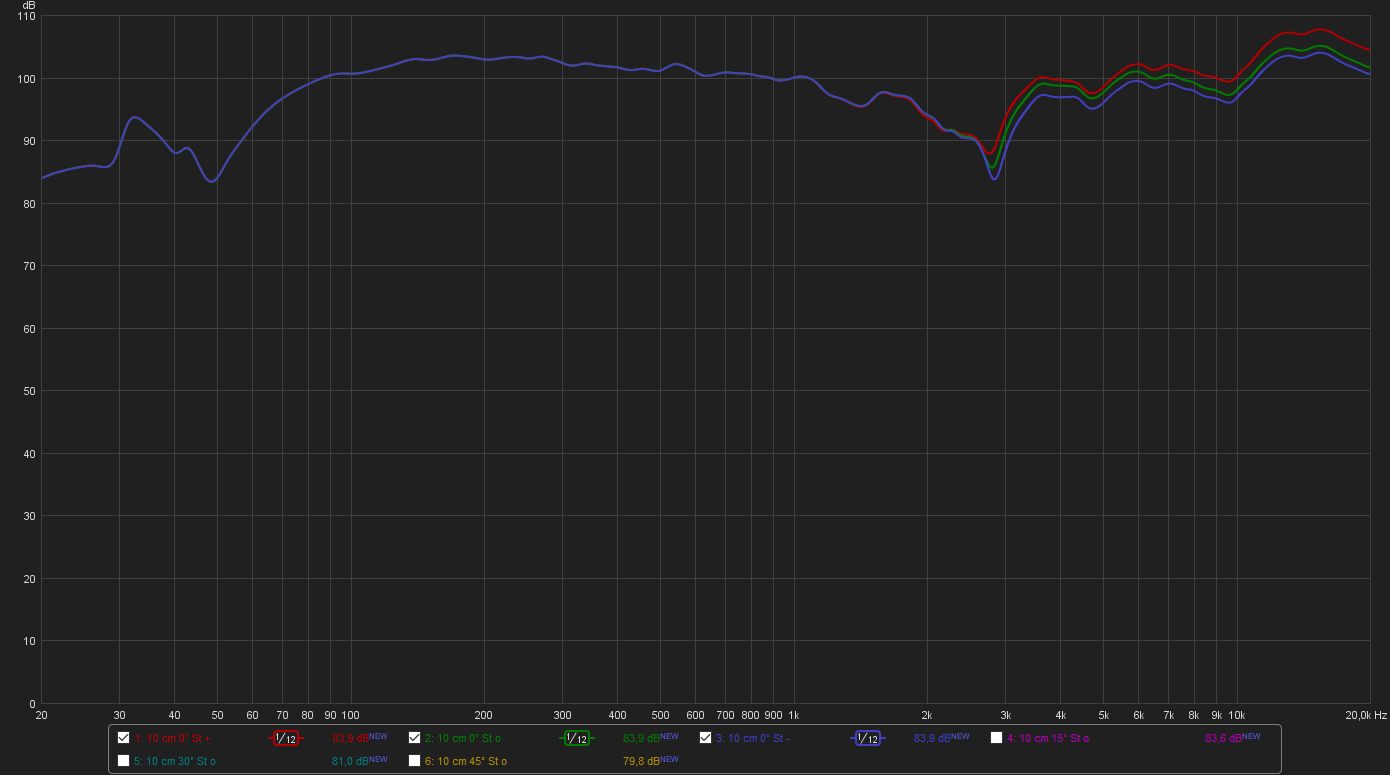1390x775 pixels.
Task: Click the 10k label on the frequency axis
Action: point(1236,715)
